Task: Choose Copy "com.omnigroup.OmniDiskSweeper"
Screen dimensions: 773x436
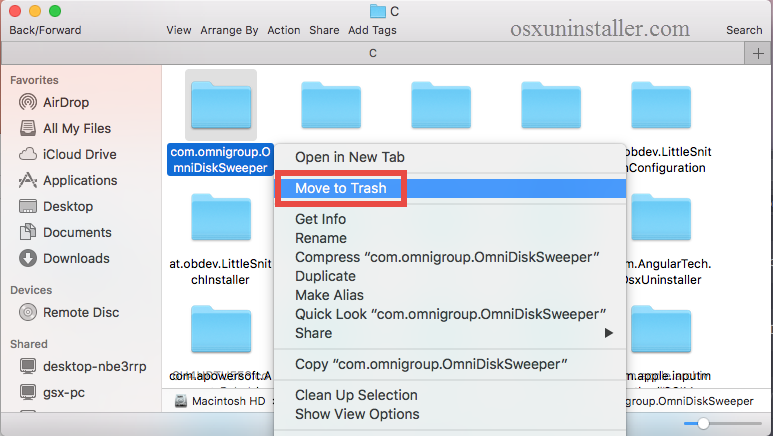Action: pos(450,364)
